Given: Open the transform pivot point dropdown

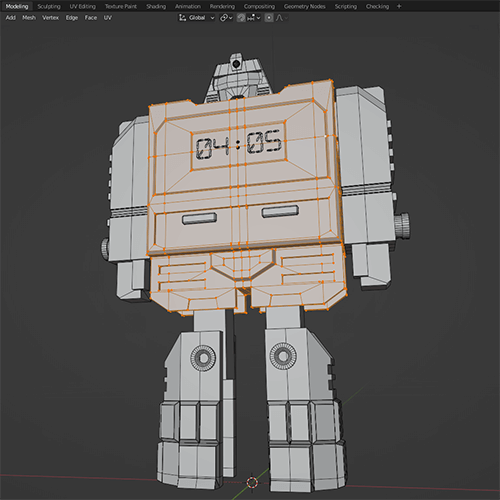Looking at the screenshot, I should click(226, 18).
